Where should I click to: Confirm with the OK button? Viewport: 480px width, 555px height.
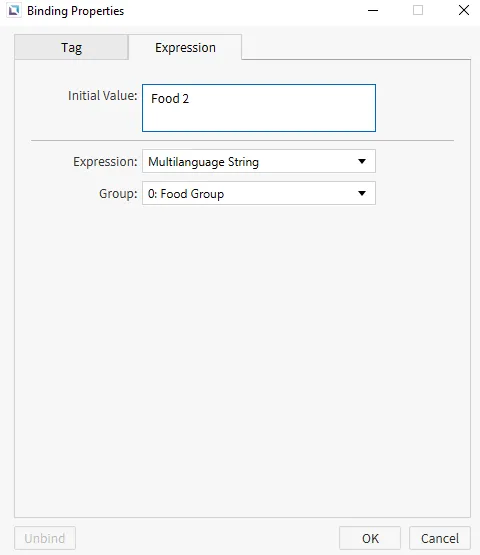(370, 538)
